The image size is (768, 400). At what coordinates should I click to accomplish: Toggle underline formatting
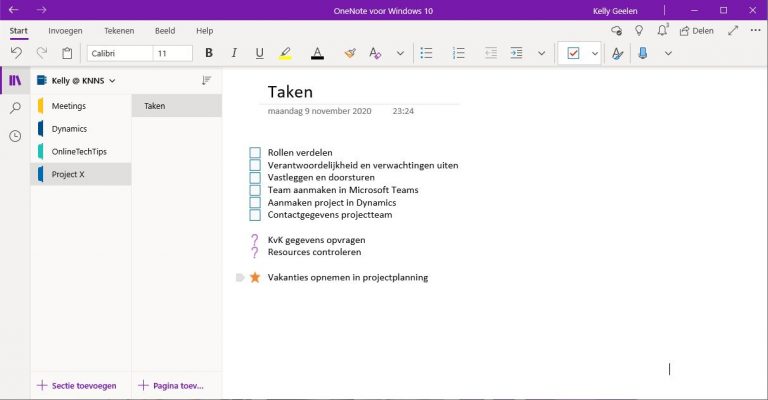tap(260, 53)
